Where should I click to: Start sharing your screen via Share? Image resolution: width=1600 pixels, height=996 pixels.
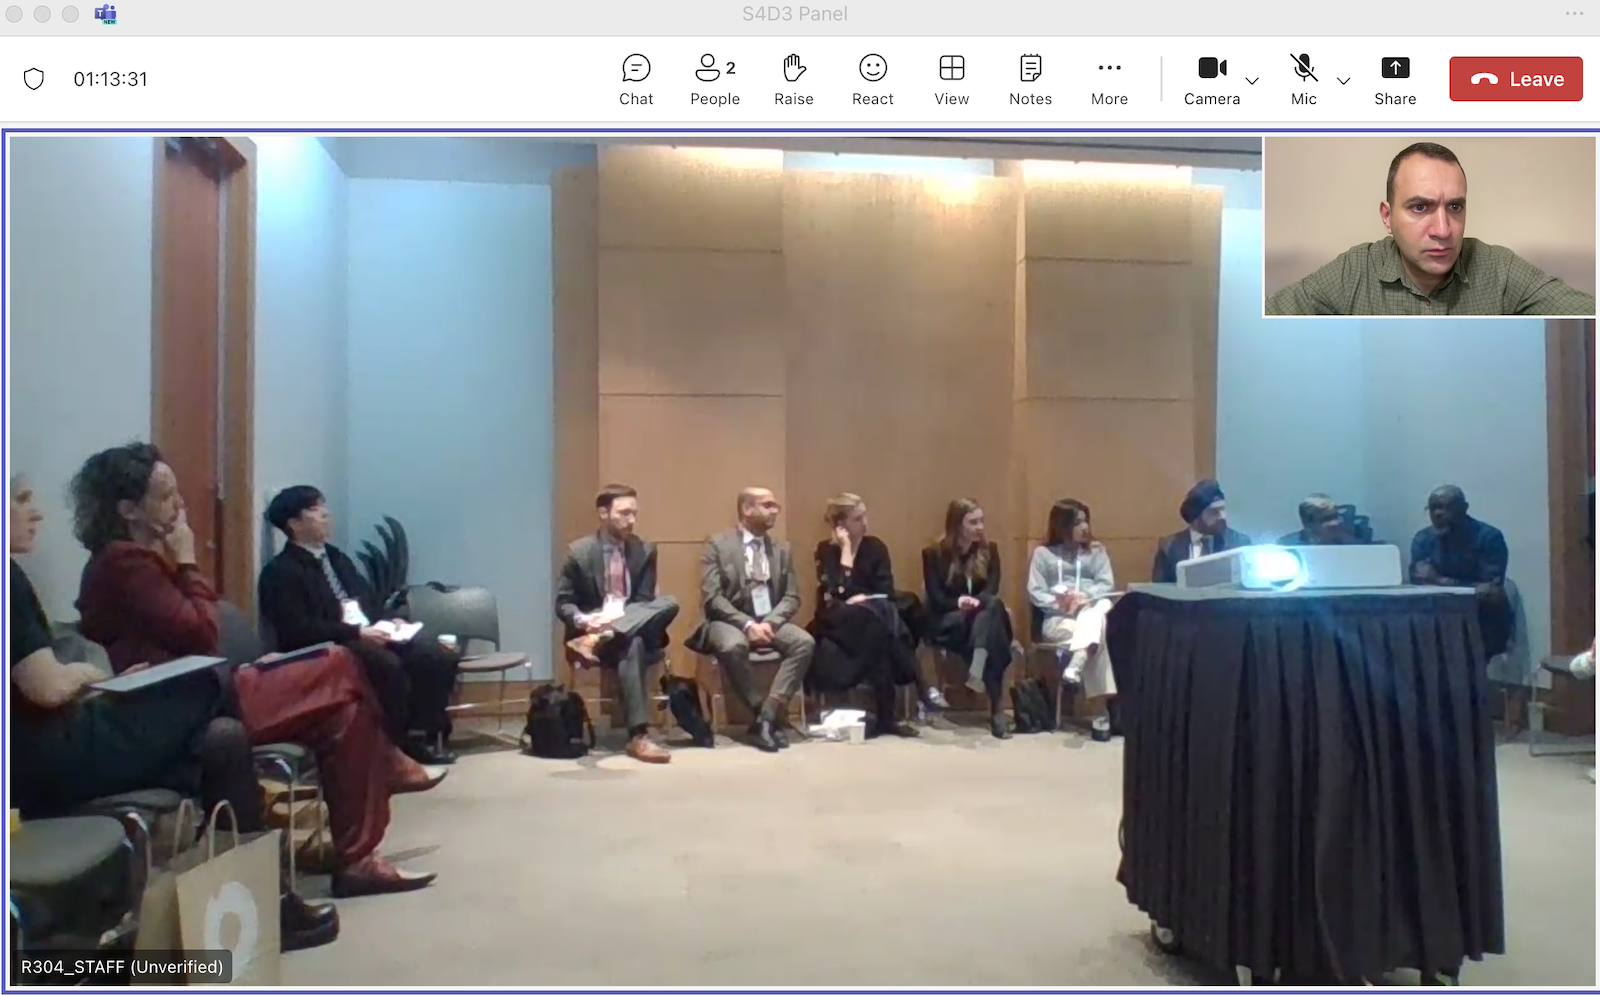(x=1394, y=79)
